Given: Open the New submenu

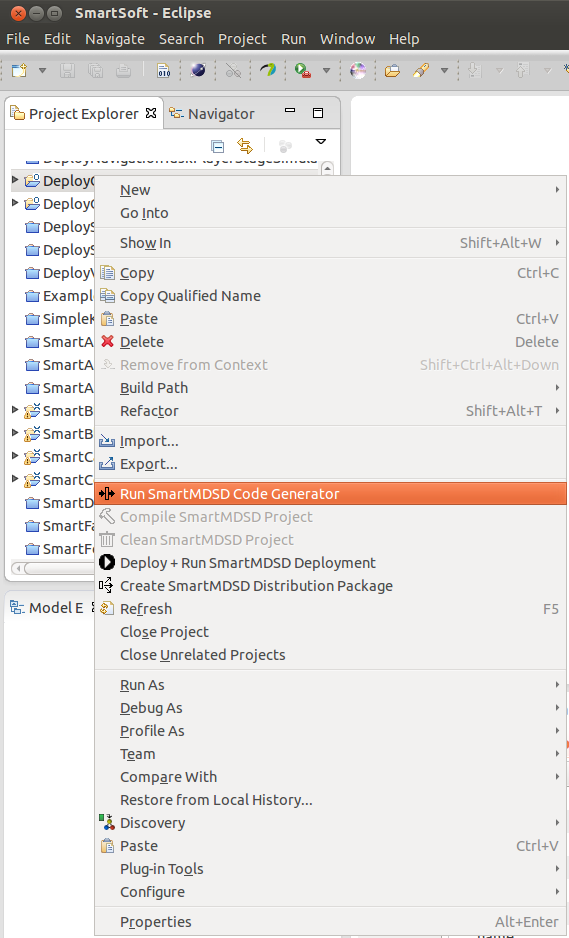Looking at the screenshot, I should (330, 190).
